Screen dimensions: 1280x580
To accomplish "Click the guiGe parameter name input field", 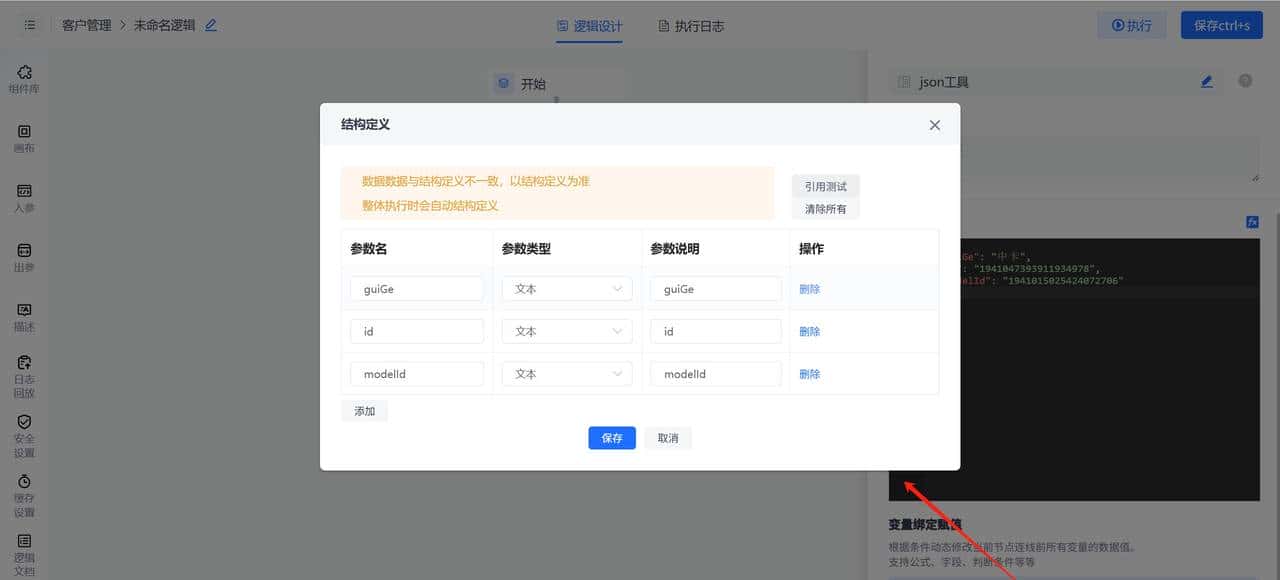I will click(416, 288).
